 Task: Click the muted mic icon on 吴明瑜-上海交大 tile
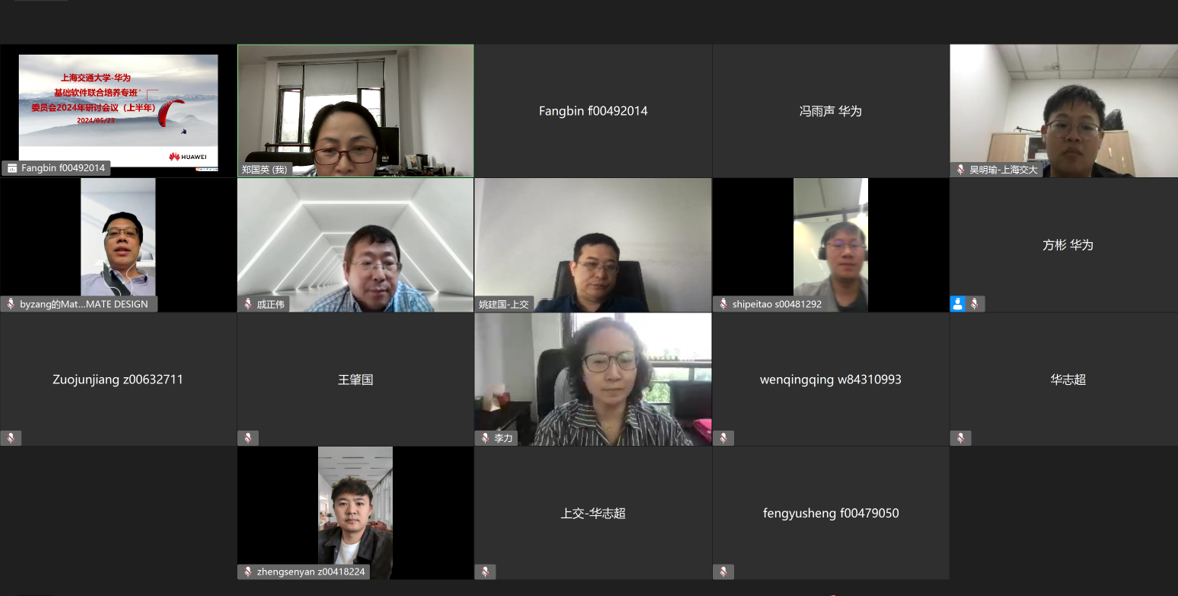click(x=960, y=170)
